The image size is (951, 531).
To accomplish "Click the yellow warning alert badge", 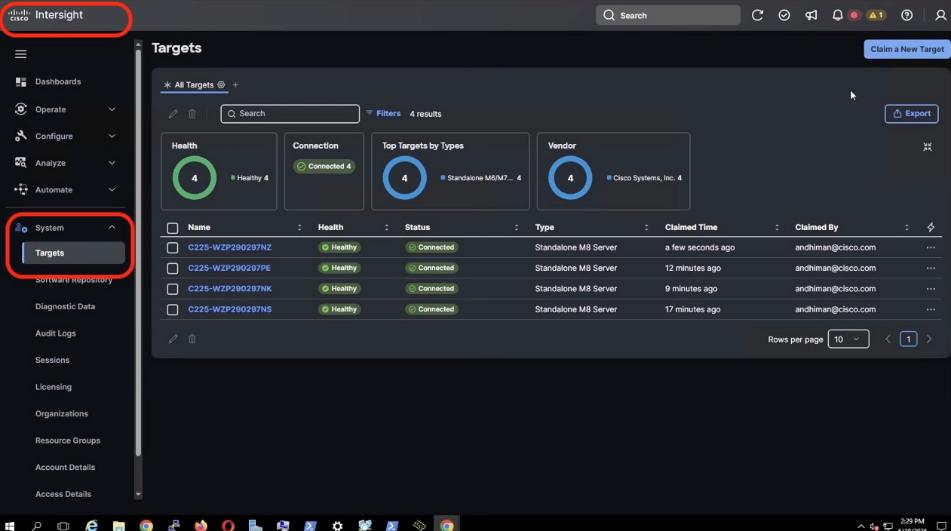I will pos(876,15).
